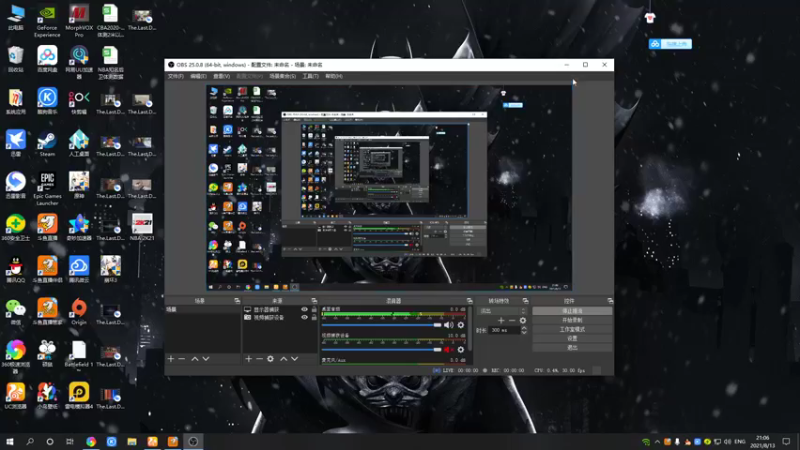800x450 pixels.
Task: Decrease transition duration with the down arrow
Action: coord(523,333)
